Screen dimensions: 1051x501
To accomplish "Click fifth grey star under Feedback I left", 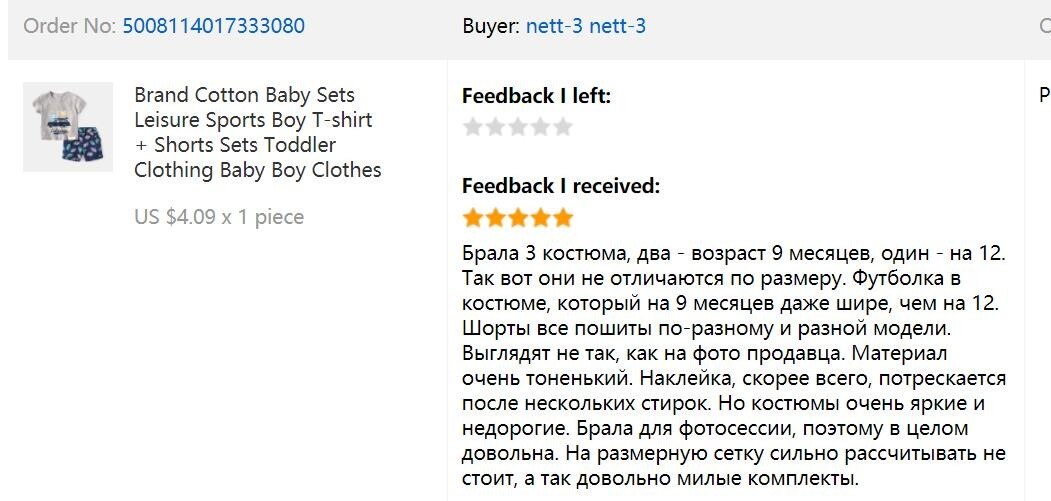I will 563,127.
